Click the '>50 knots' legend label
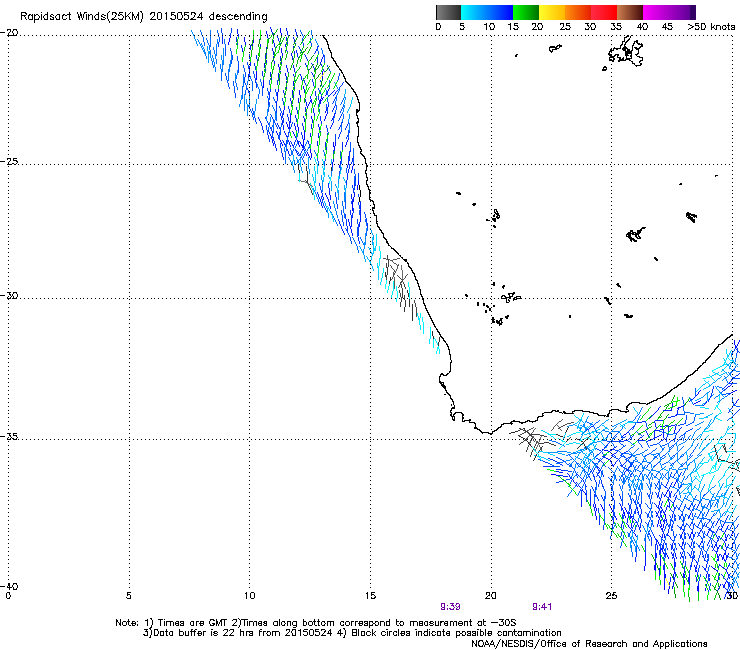Viewport: 740px width, 650px height. tap(711, 27)
